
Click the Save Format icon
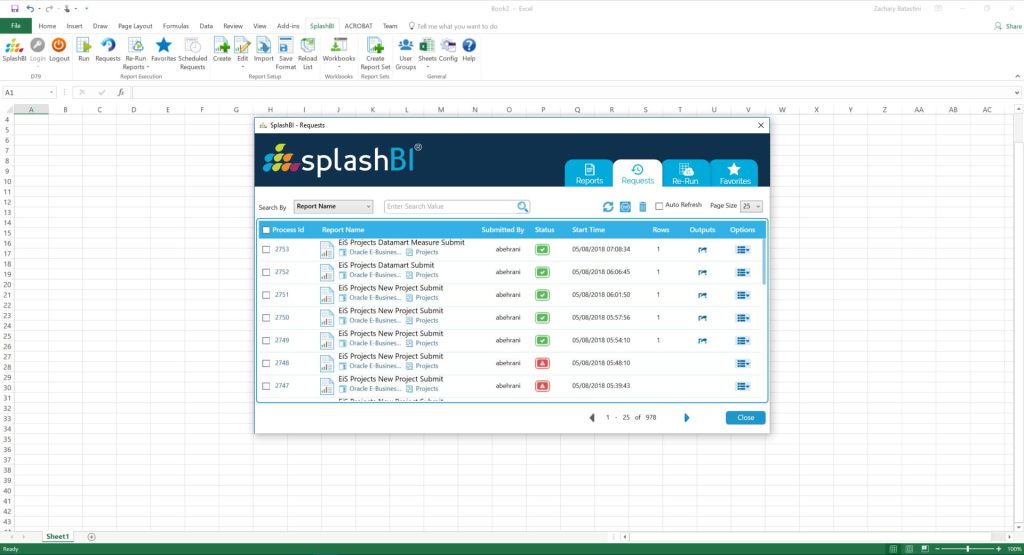[x=285, y=45]
